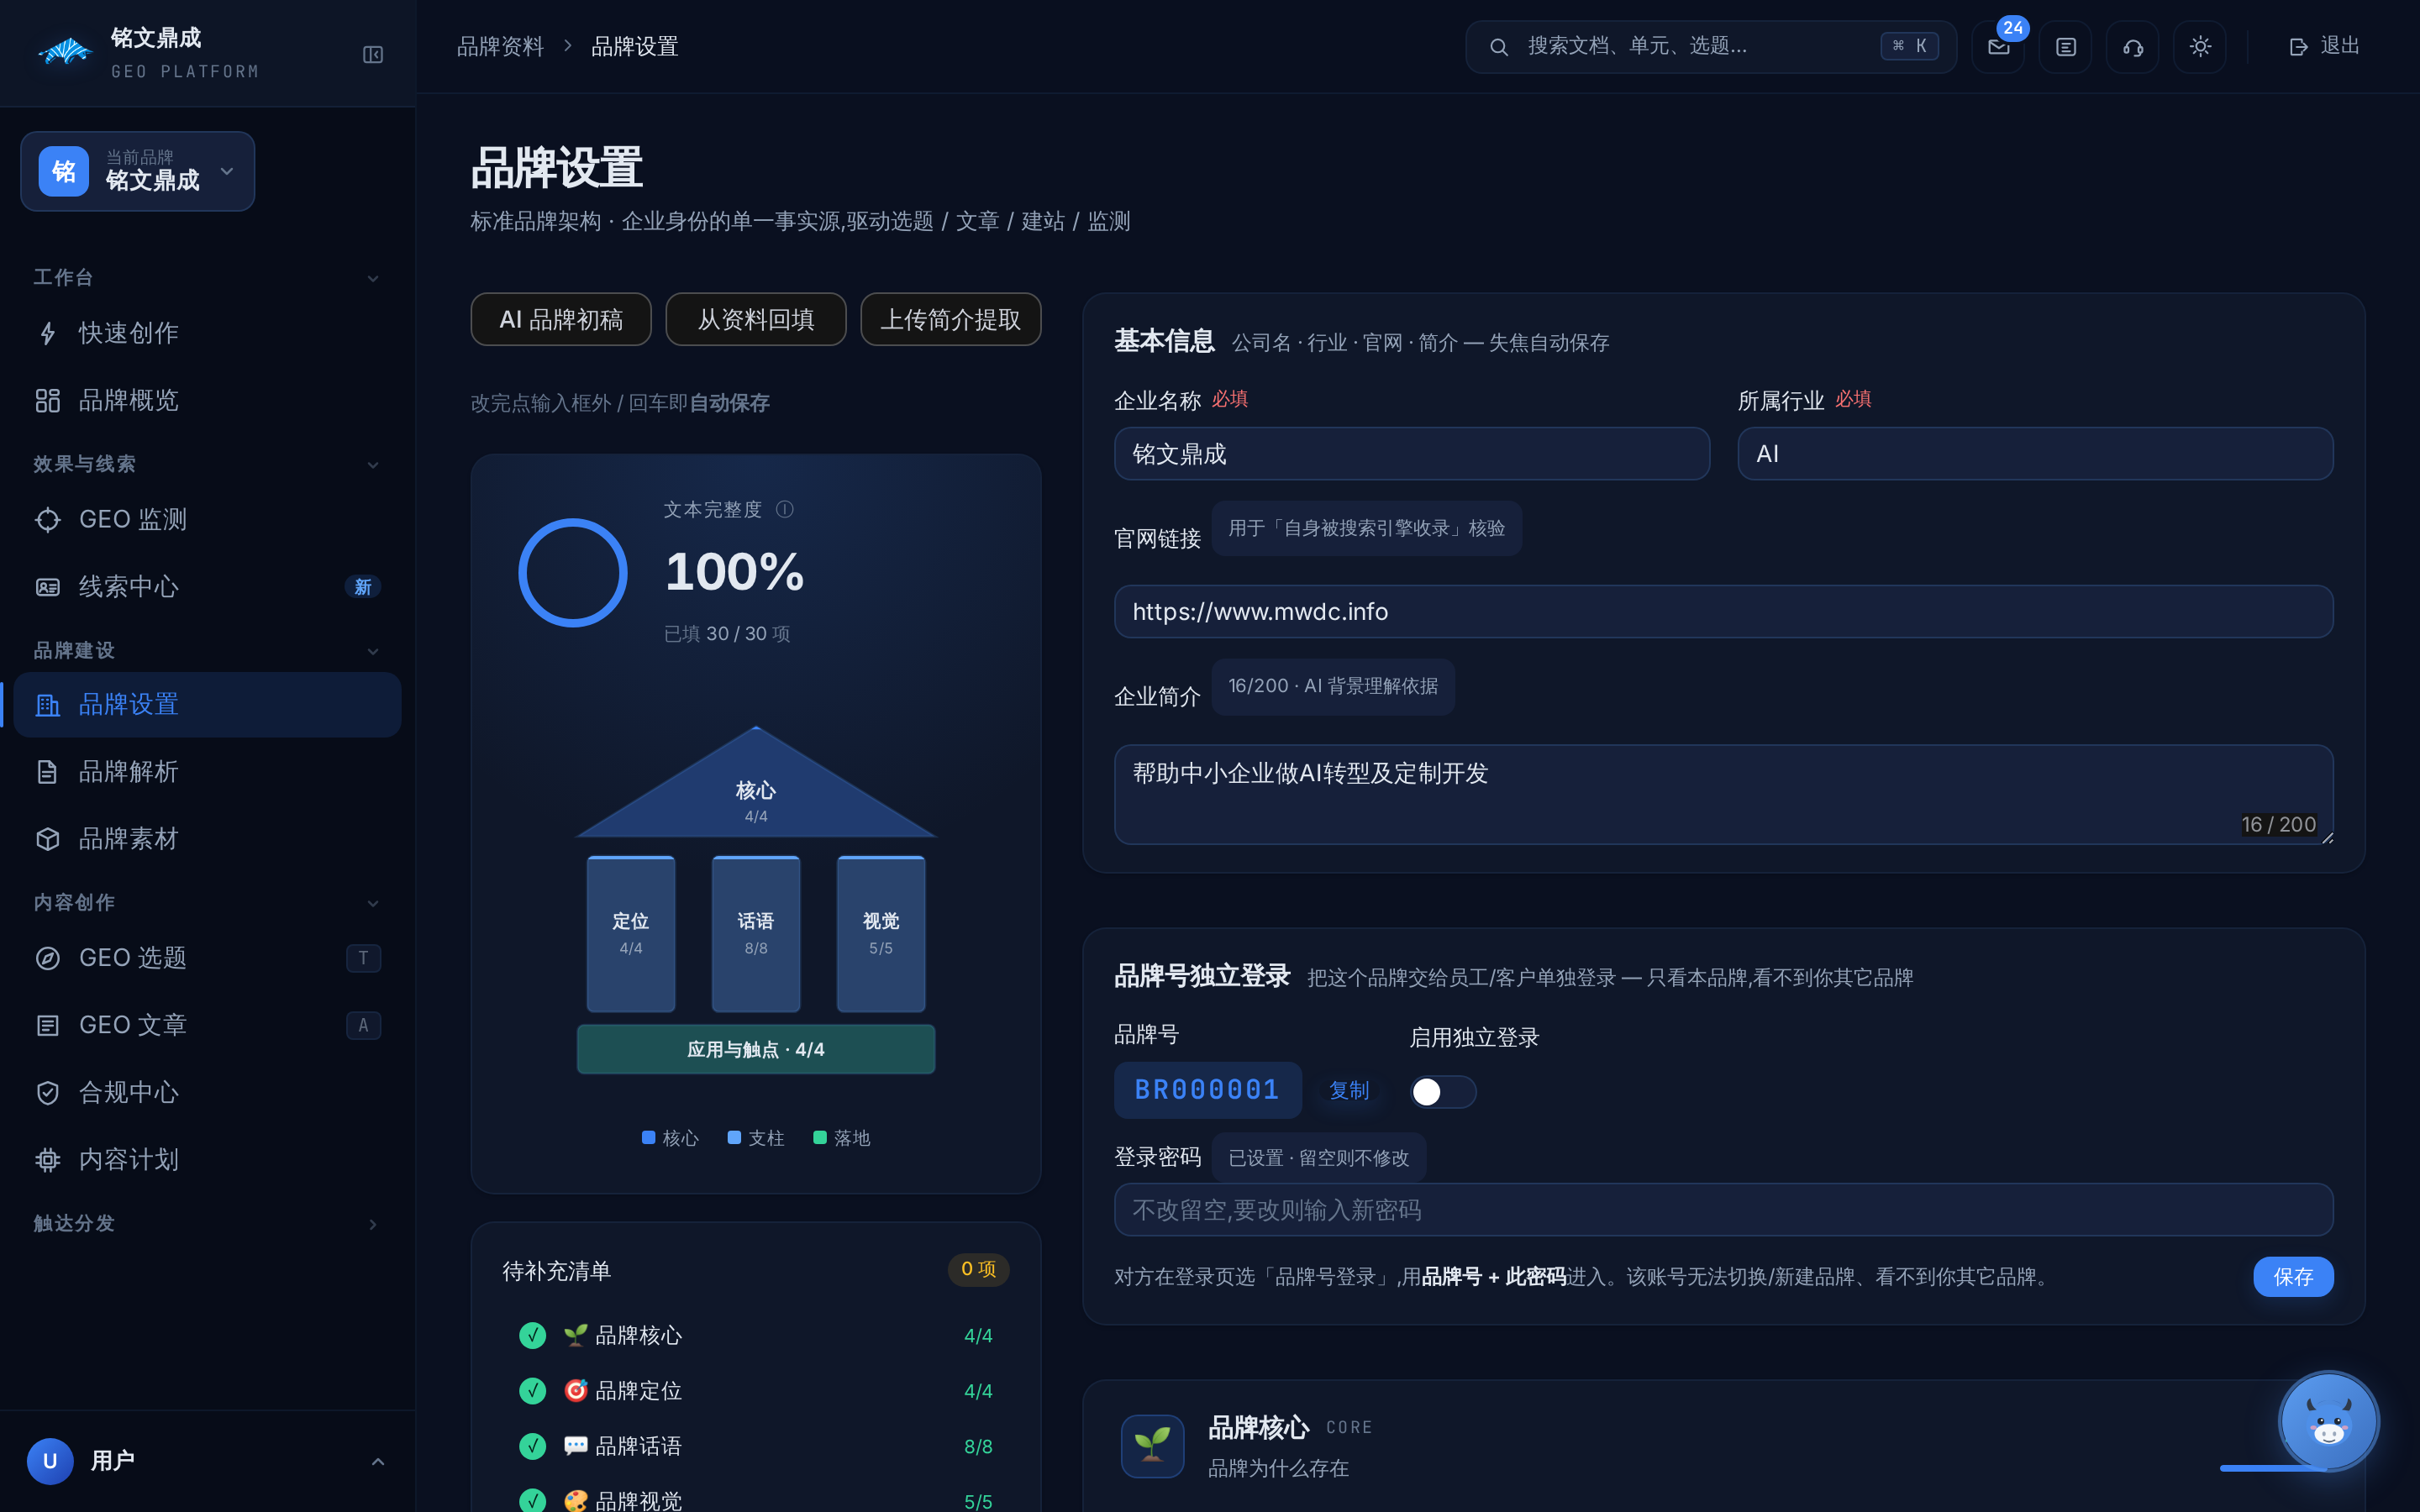Open the 当前品牌 brand selector dropdown
Viewport: 2420px width, 1512px height.
[138, 171]
